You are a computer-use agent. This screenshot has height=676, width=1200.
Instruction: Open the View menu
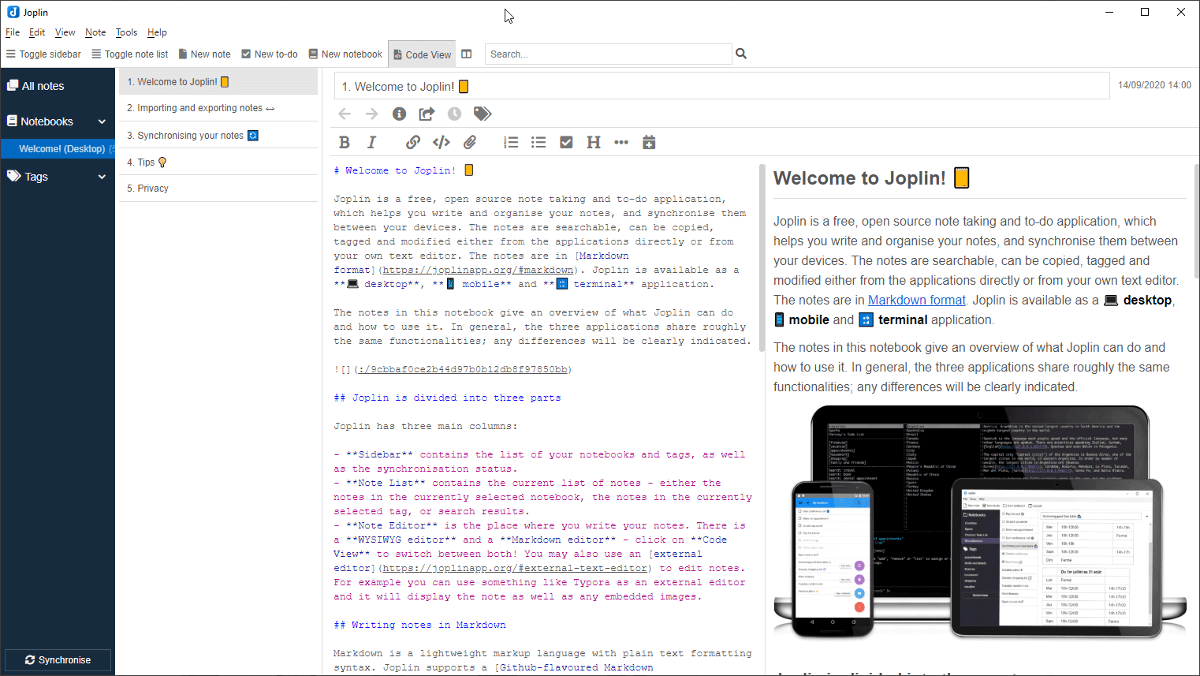click(x=65, y=33)
